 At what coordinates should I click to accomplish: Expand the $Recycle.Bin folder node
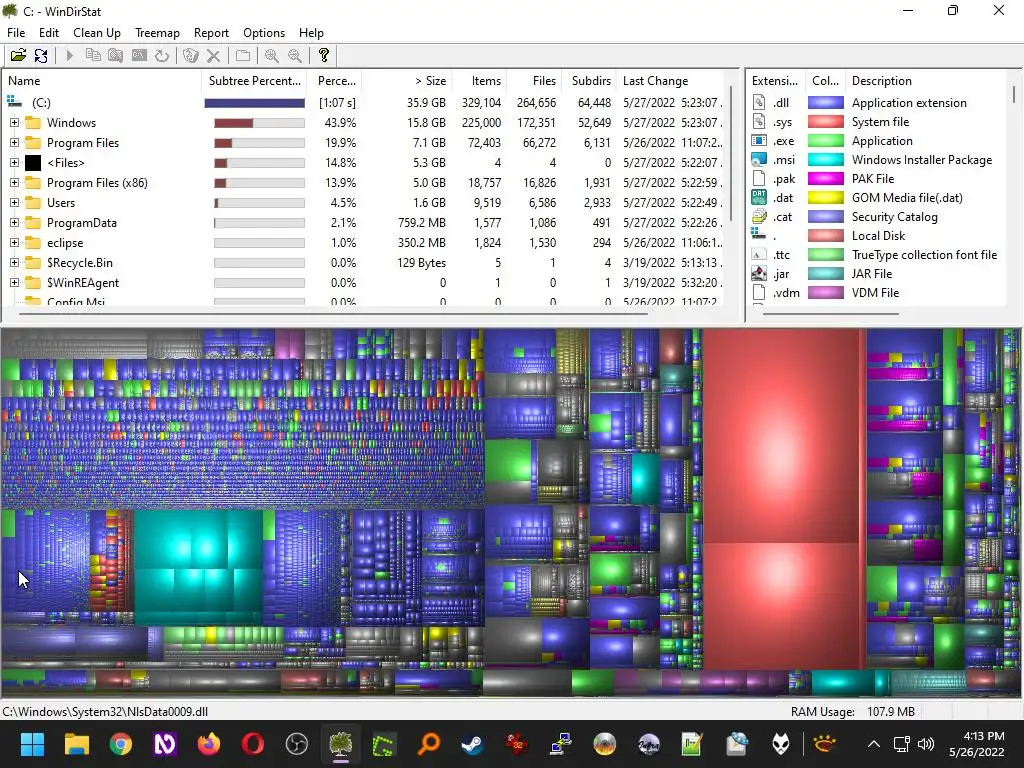coord(14,263)
